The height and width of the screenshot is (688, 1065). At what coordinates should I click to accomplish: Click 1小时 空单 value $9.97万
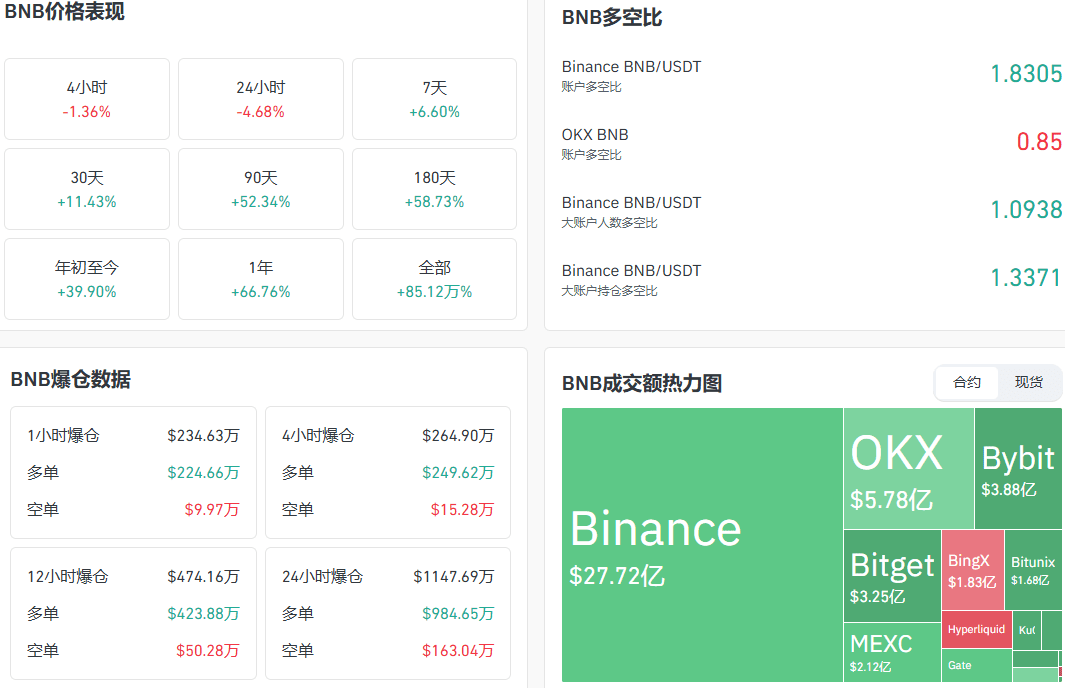click(212, 509)
